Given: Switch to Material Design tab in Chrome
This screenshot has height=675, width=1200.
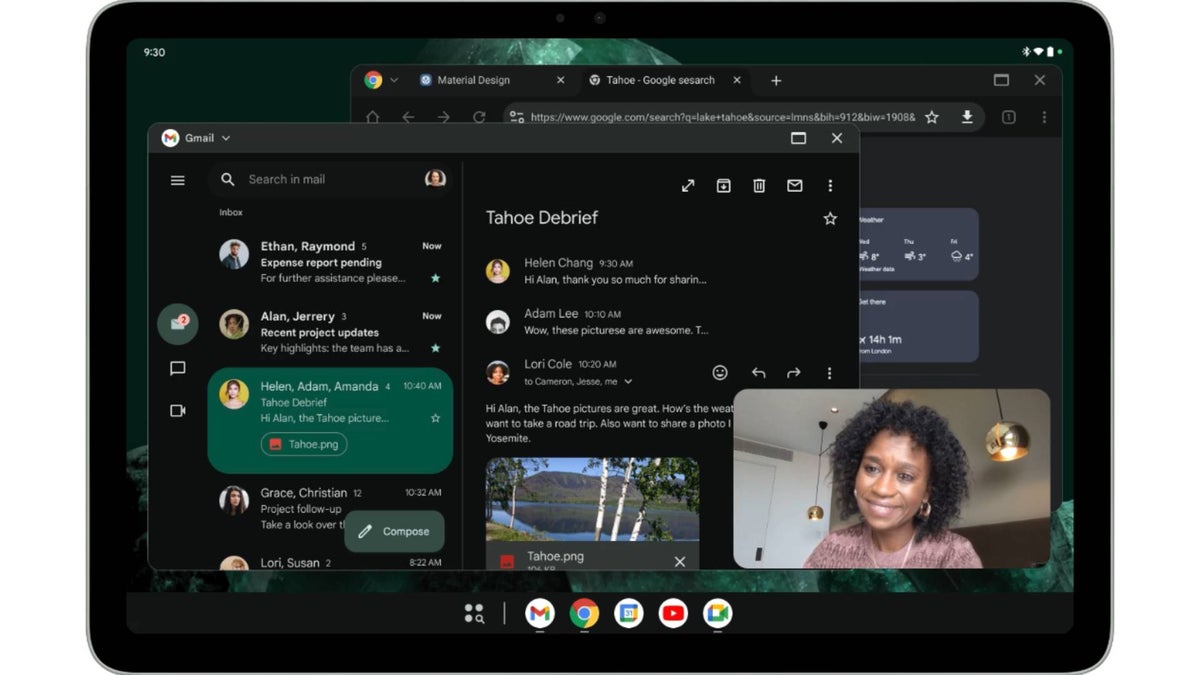Looking at the screenshot, I should click(x=473, y=80).
